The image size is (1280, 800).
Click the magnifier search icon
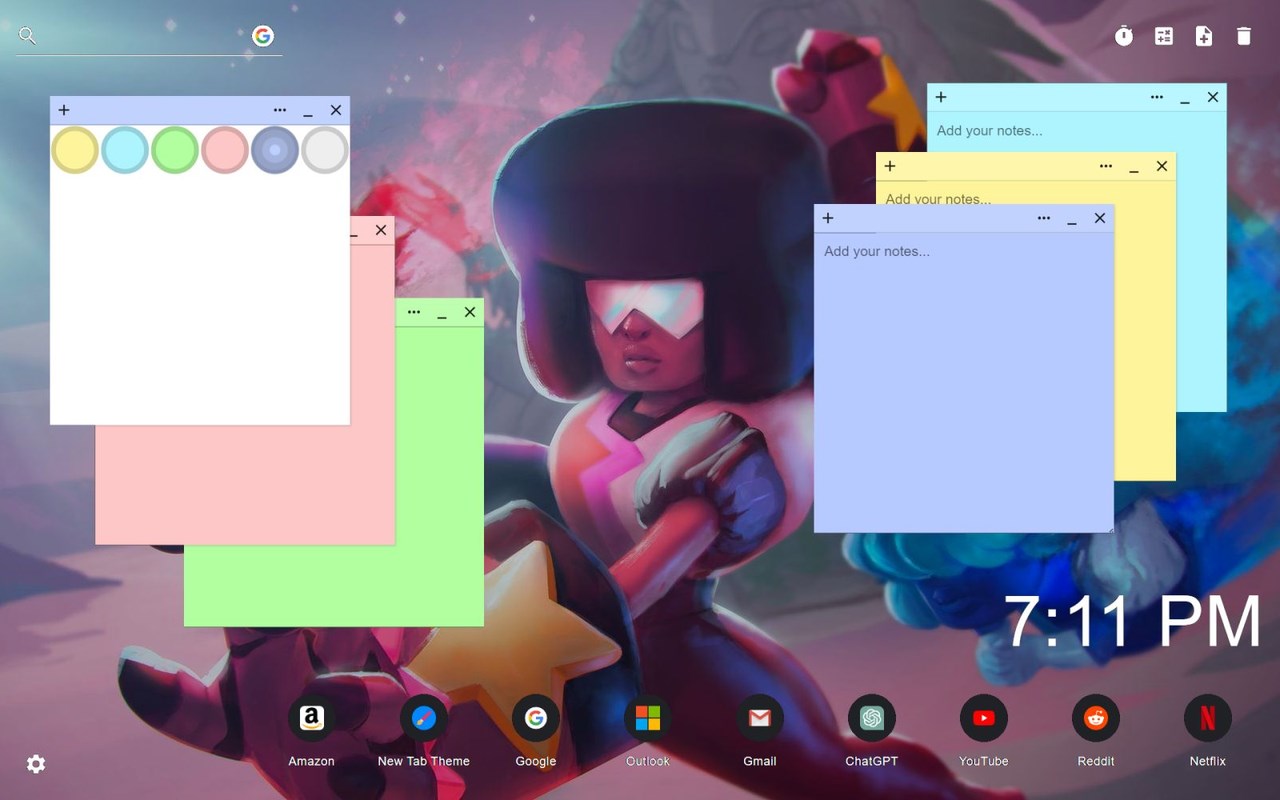(x=27, y=36)
